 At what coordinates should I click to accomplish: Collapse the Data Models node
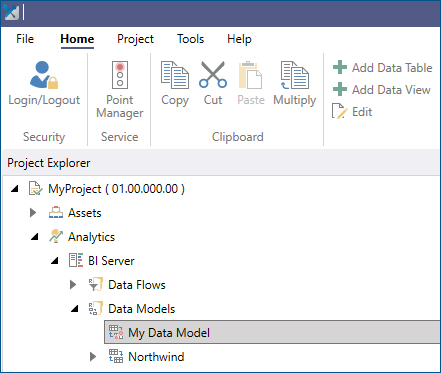point(75,309)
